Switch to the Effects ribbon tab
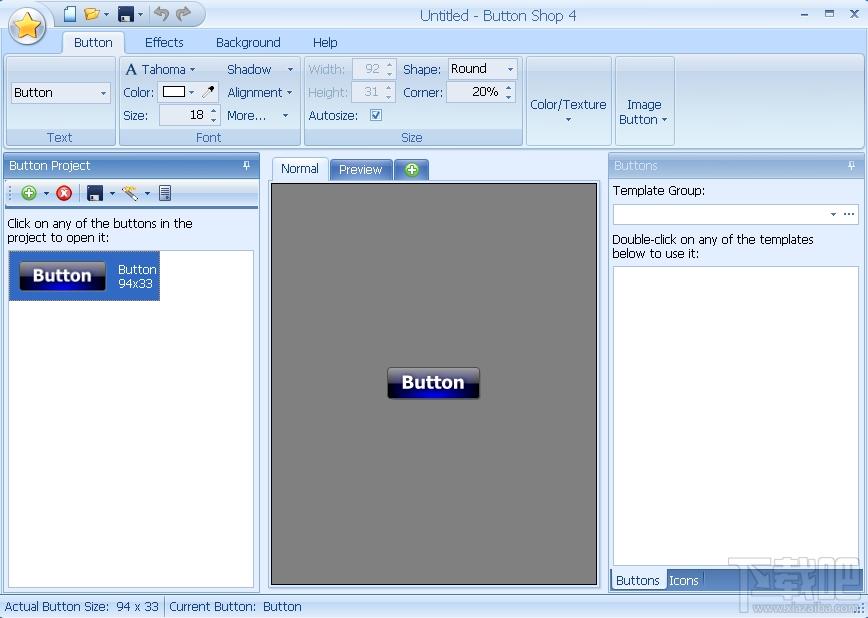Image resolution: width=868 pixels, height=618 pixels. (x=164, y=42)
